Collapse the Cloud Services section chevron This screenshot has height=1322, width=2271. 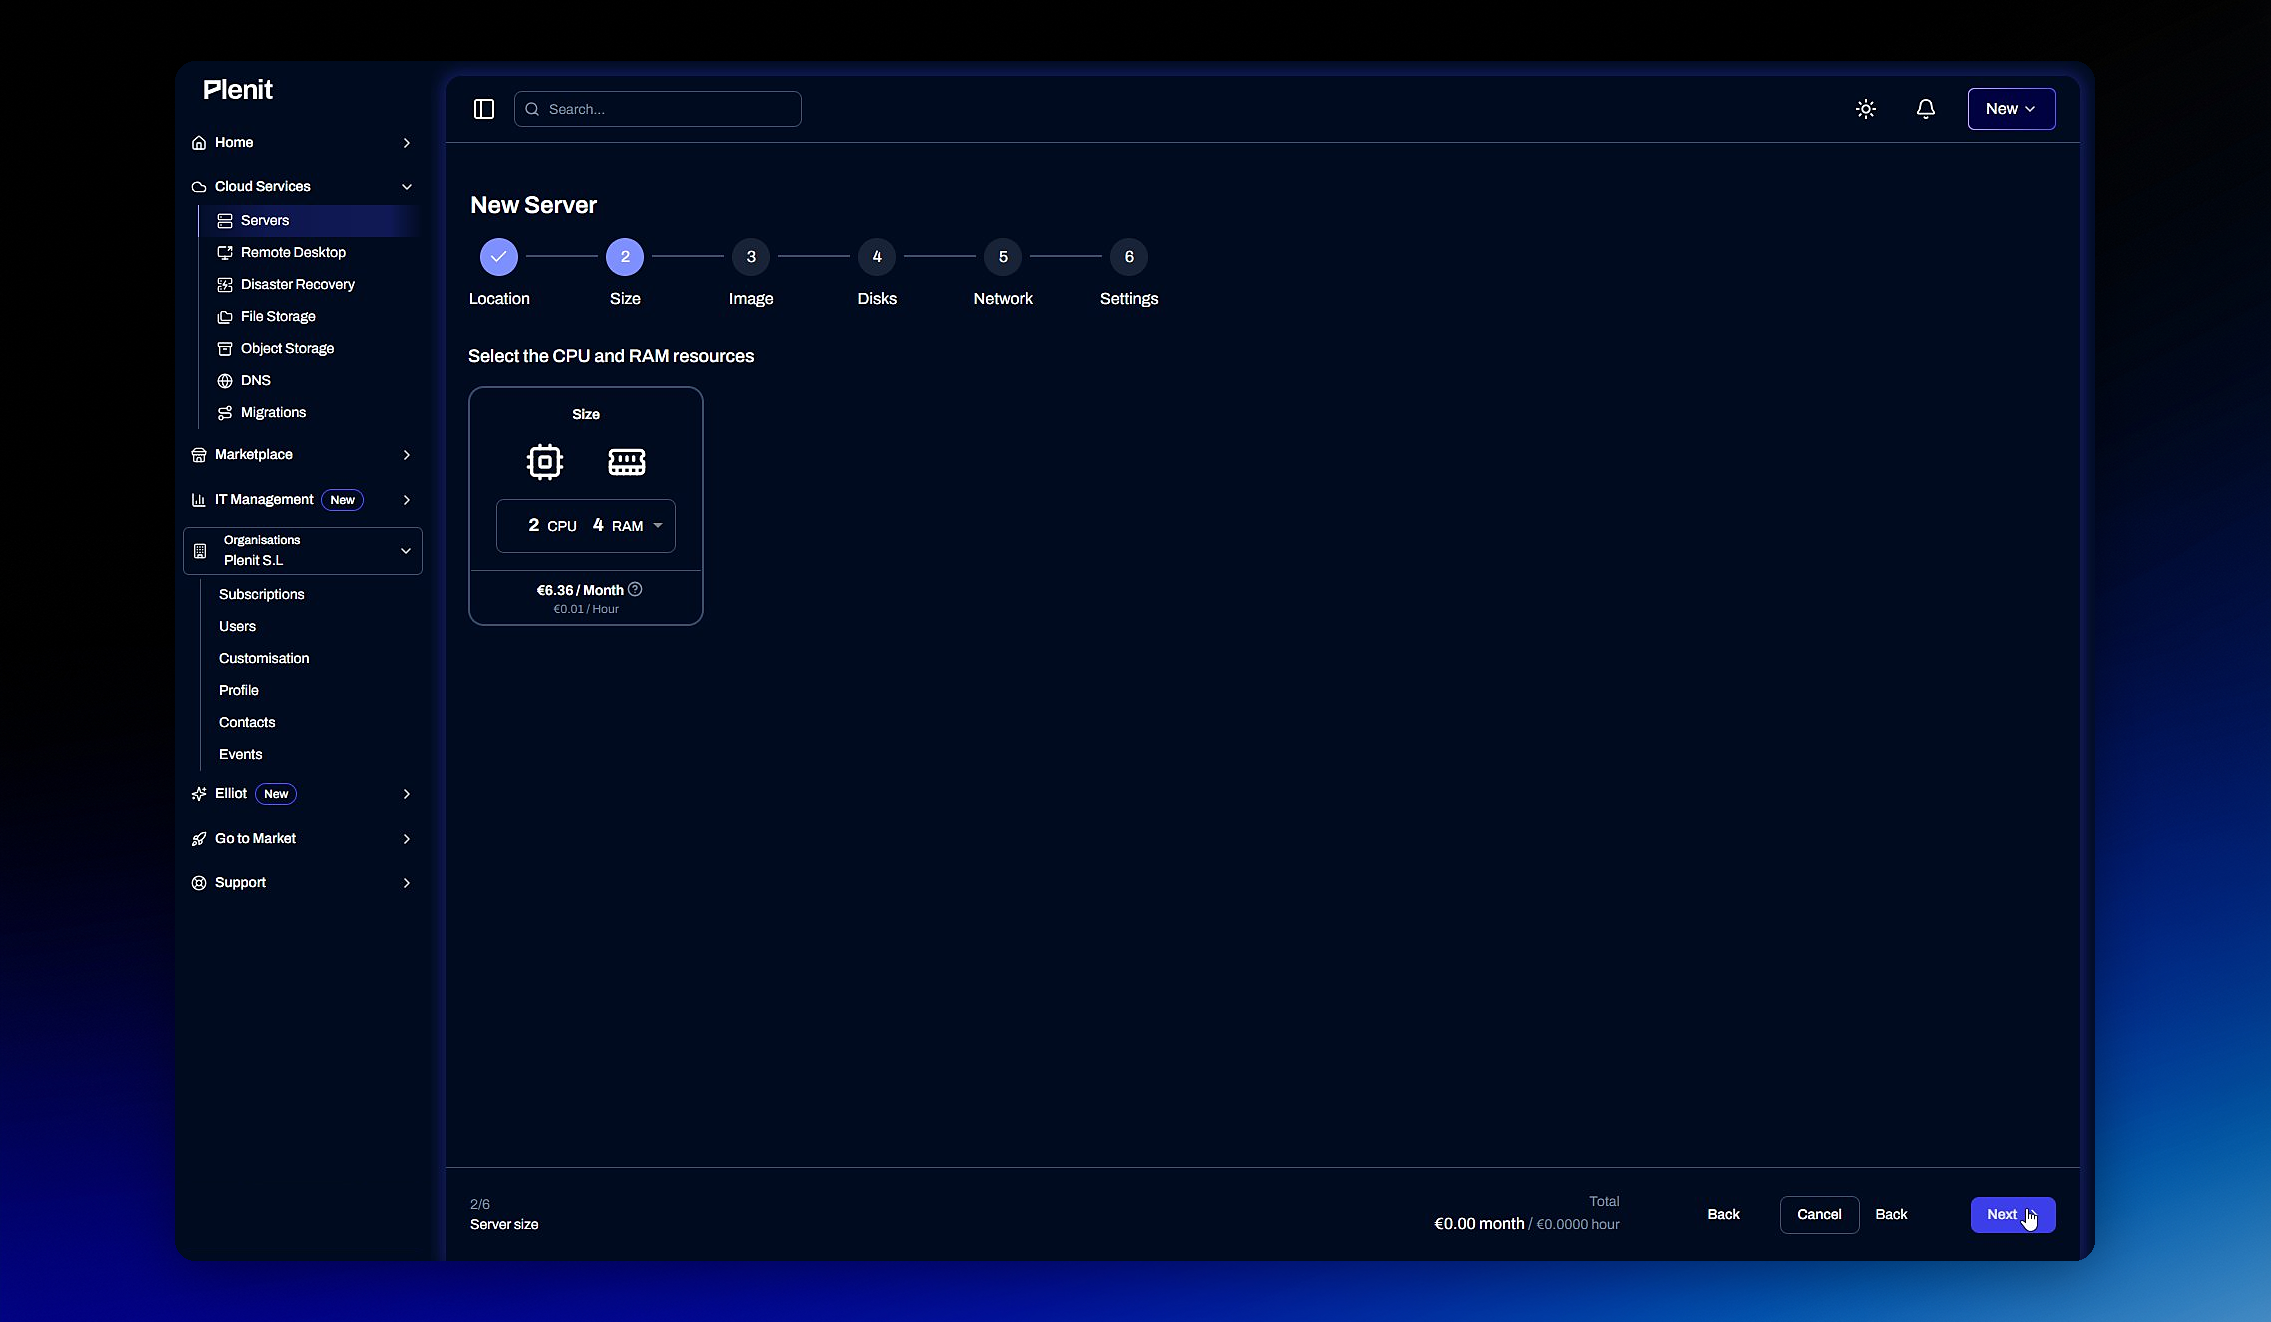coord(407,187)
